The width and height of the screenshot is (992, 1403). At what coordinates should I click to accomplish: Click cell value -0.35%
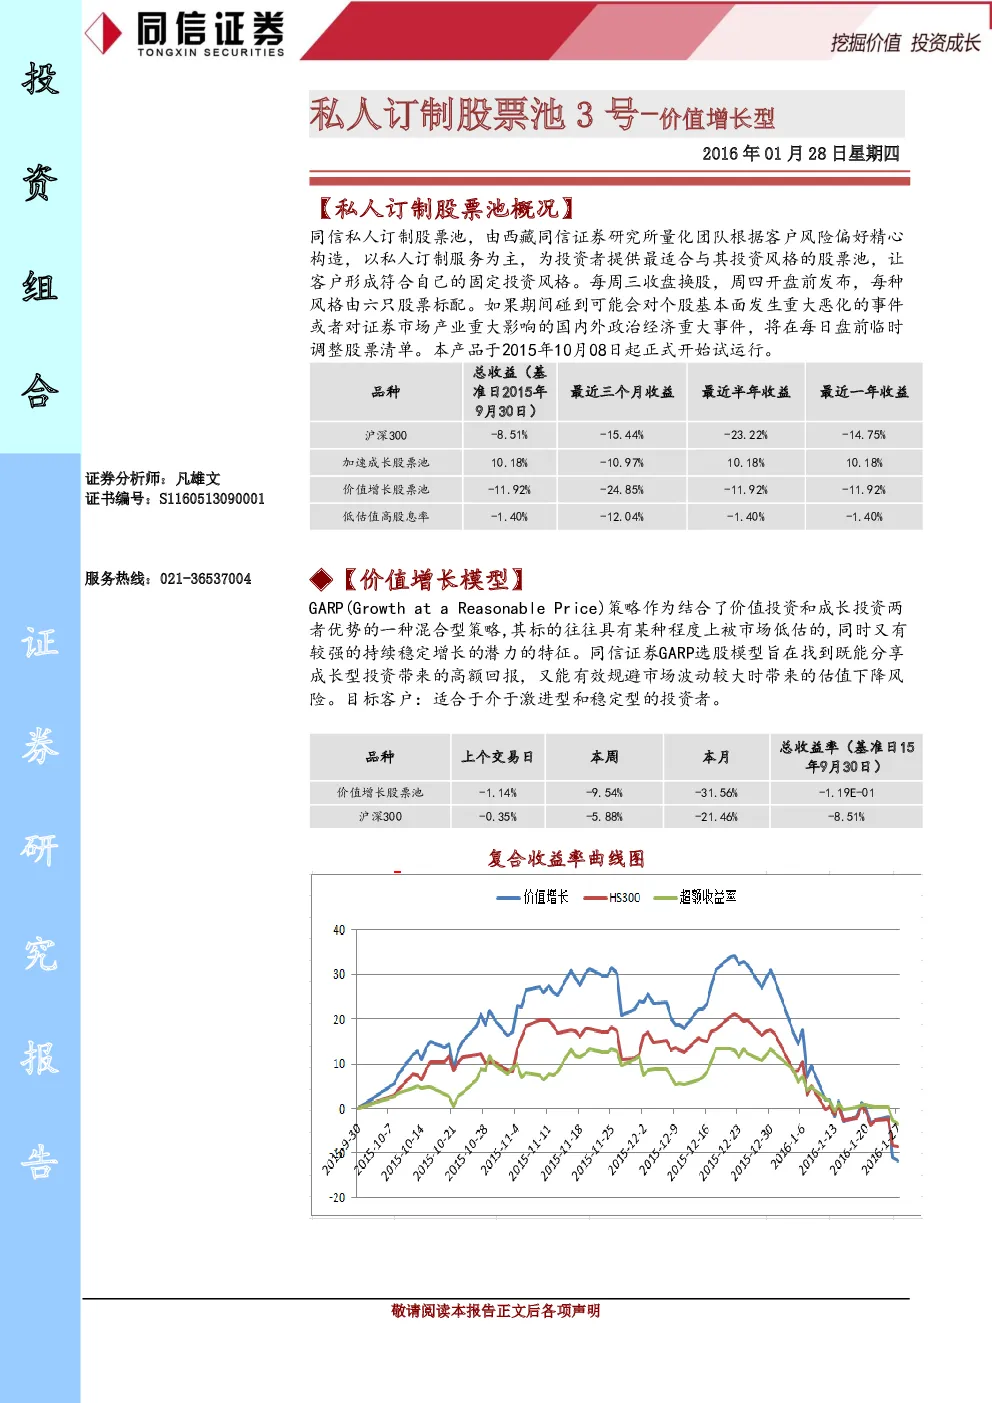497,816
